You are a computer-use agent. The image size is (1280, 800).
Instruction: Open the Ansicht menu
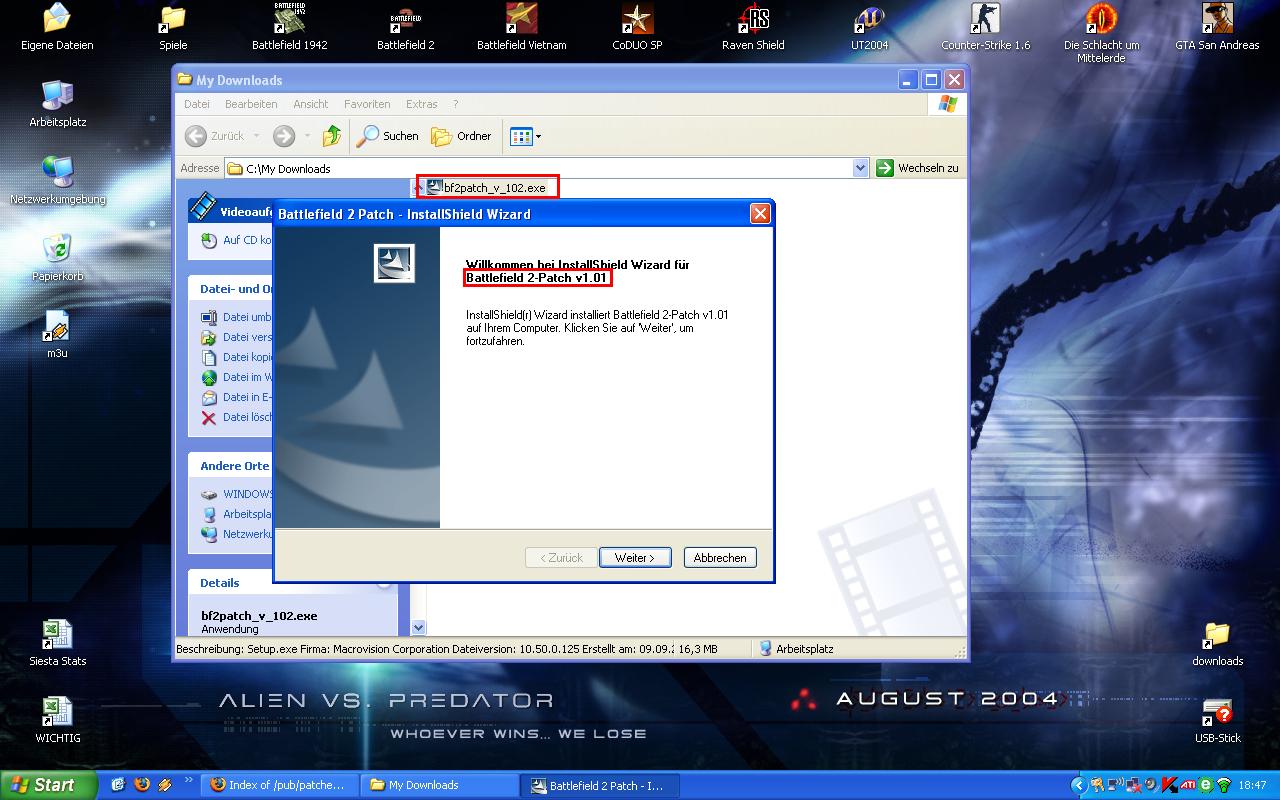click(311, 104)
